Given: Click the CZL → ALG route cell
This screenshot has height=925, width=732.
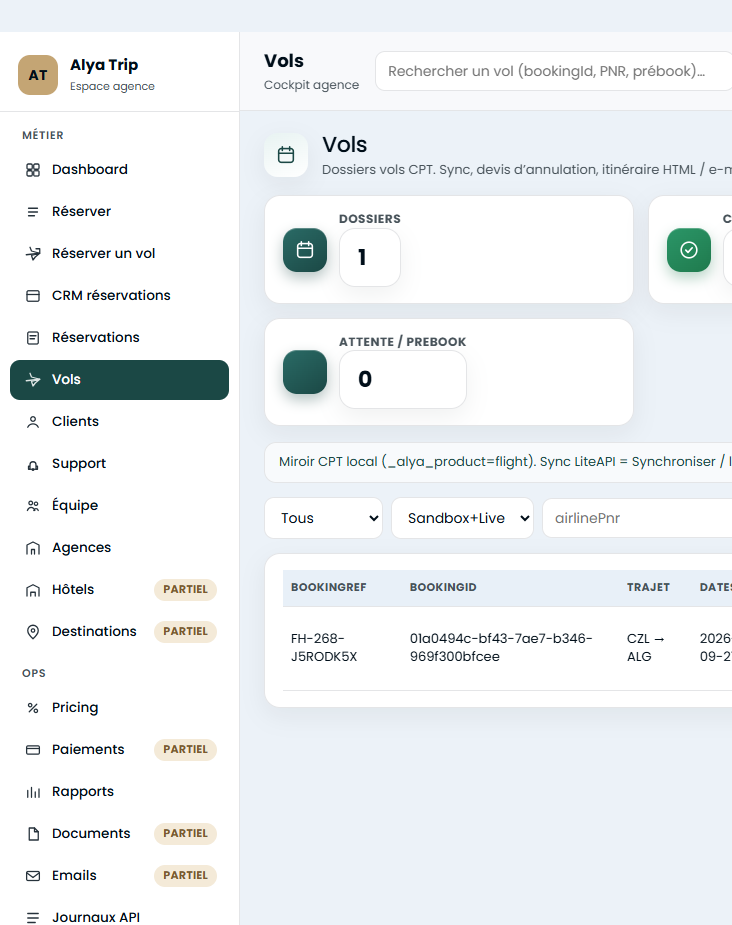Looking at the screenshot, I should click(x=645, y=648).
